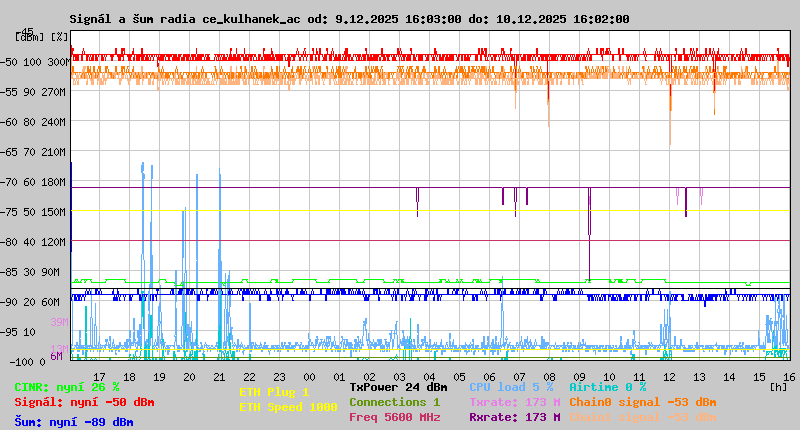Click the hour label '17' on time axis
The width and height of the screenshot is (800, 430).
click(x=99, y=377)
